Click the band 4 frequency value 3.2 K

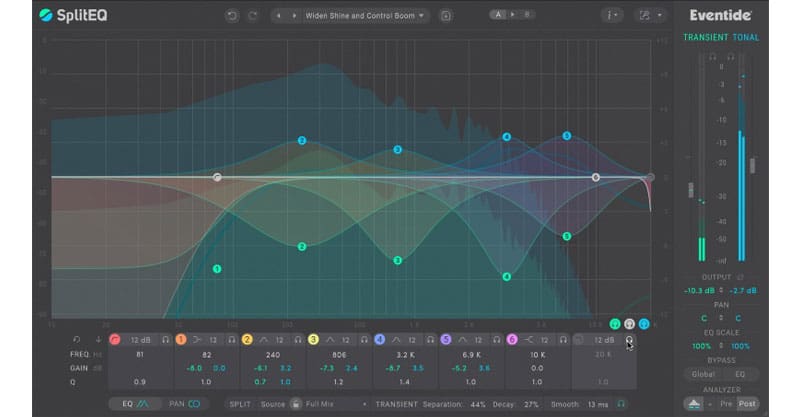pos(406,354)
